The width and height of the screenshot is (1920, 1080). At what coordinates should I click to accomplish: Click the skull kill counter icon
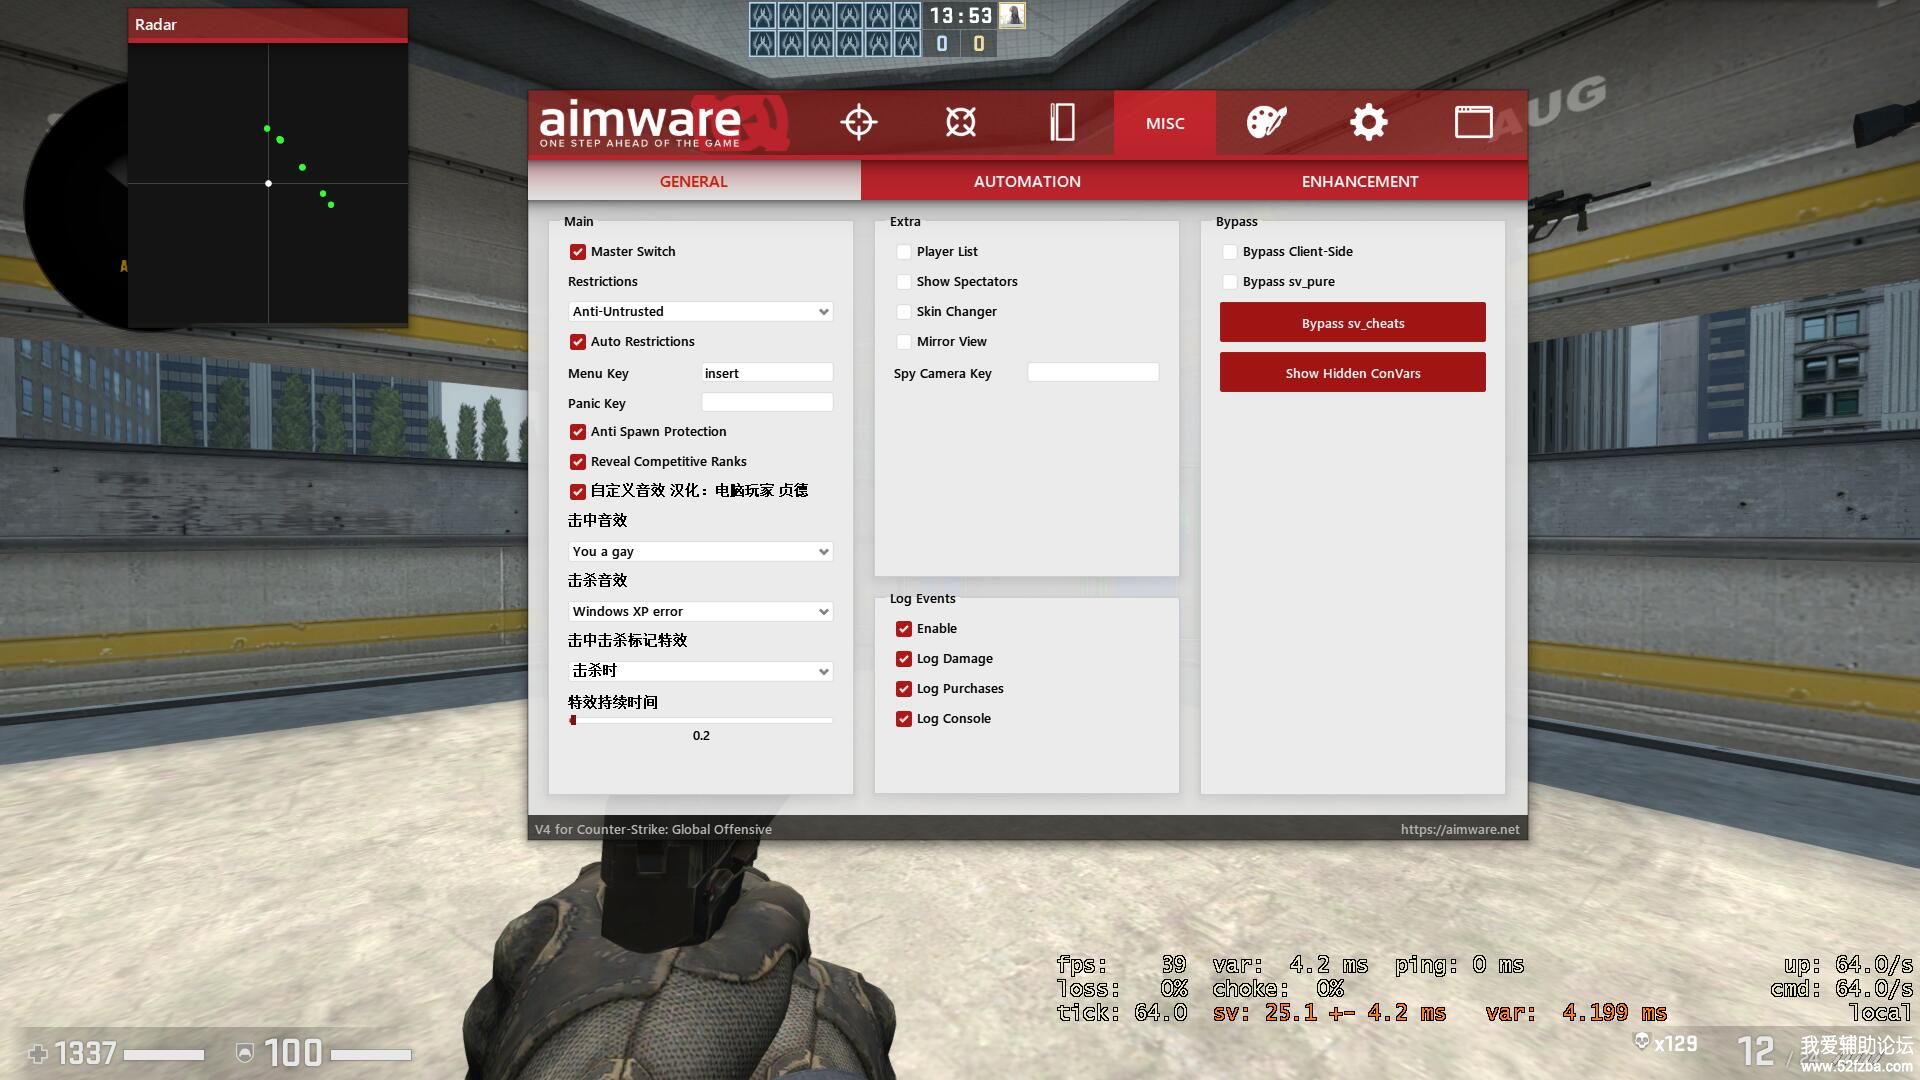pyautogui.click(x=1641, y=1041)
